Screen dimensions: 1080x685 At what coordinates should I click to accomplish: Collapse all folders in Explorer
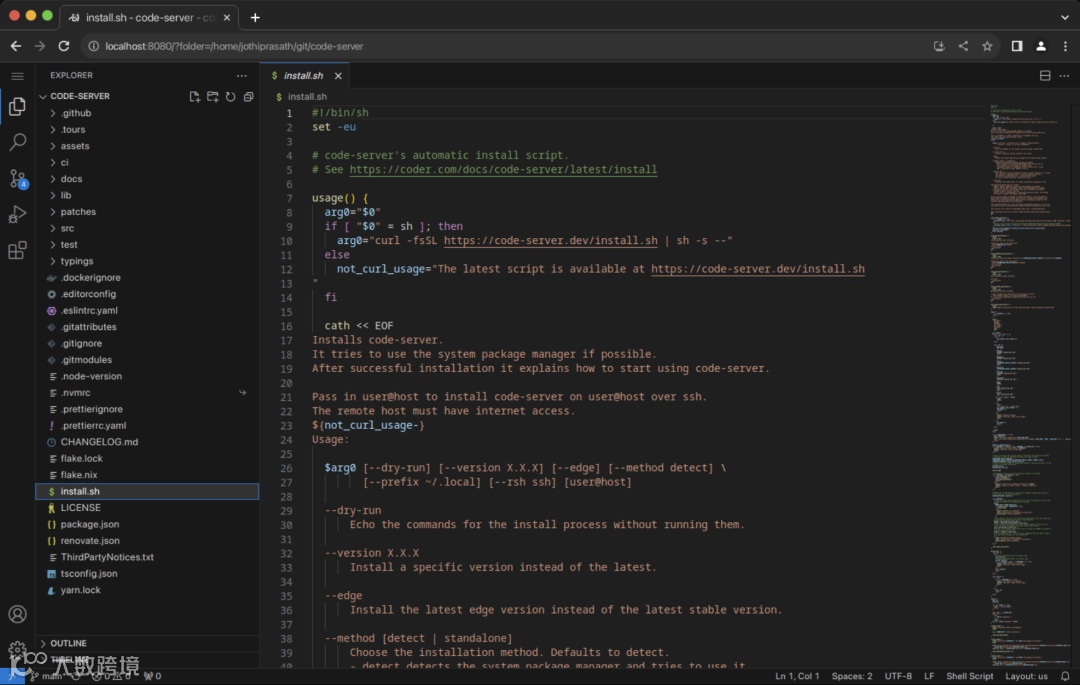pos(247,97)
